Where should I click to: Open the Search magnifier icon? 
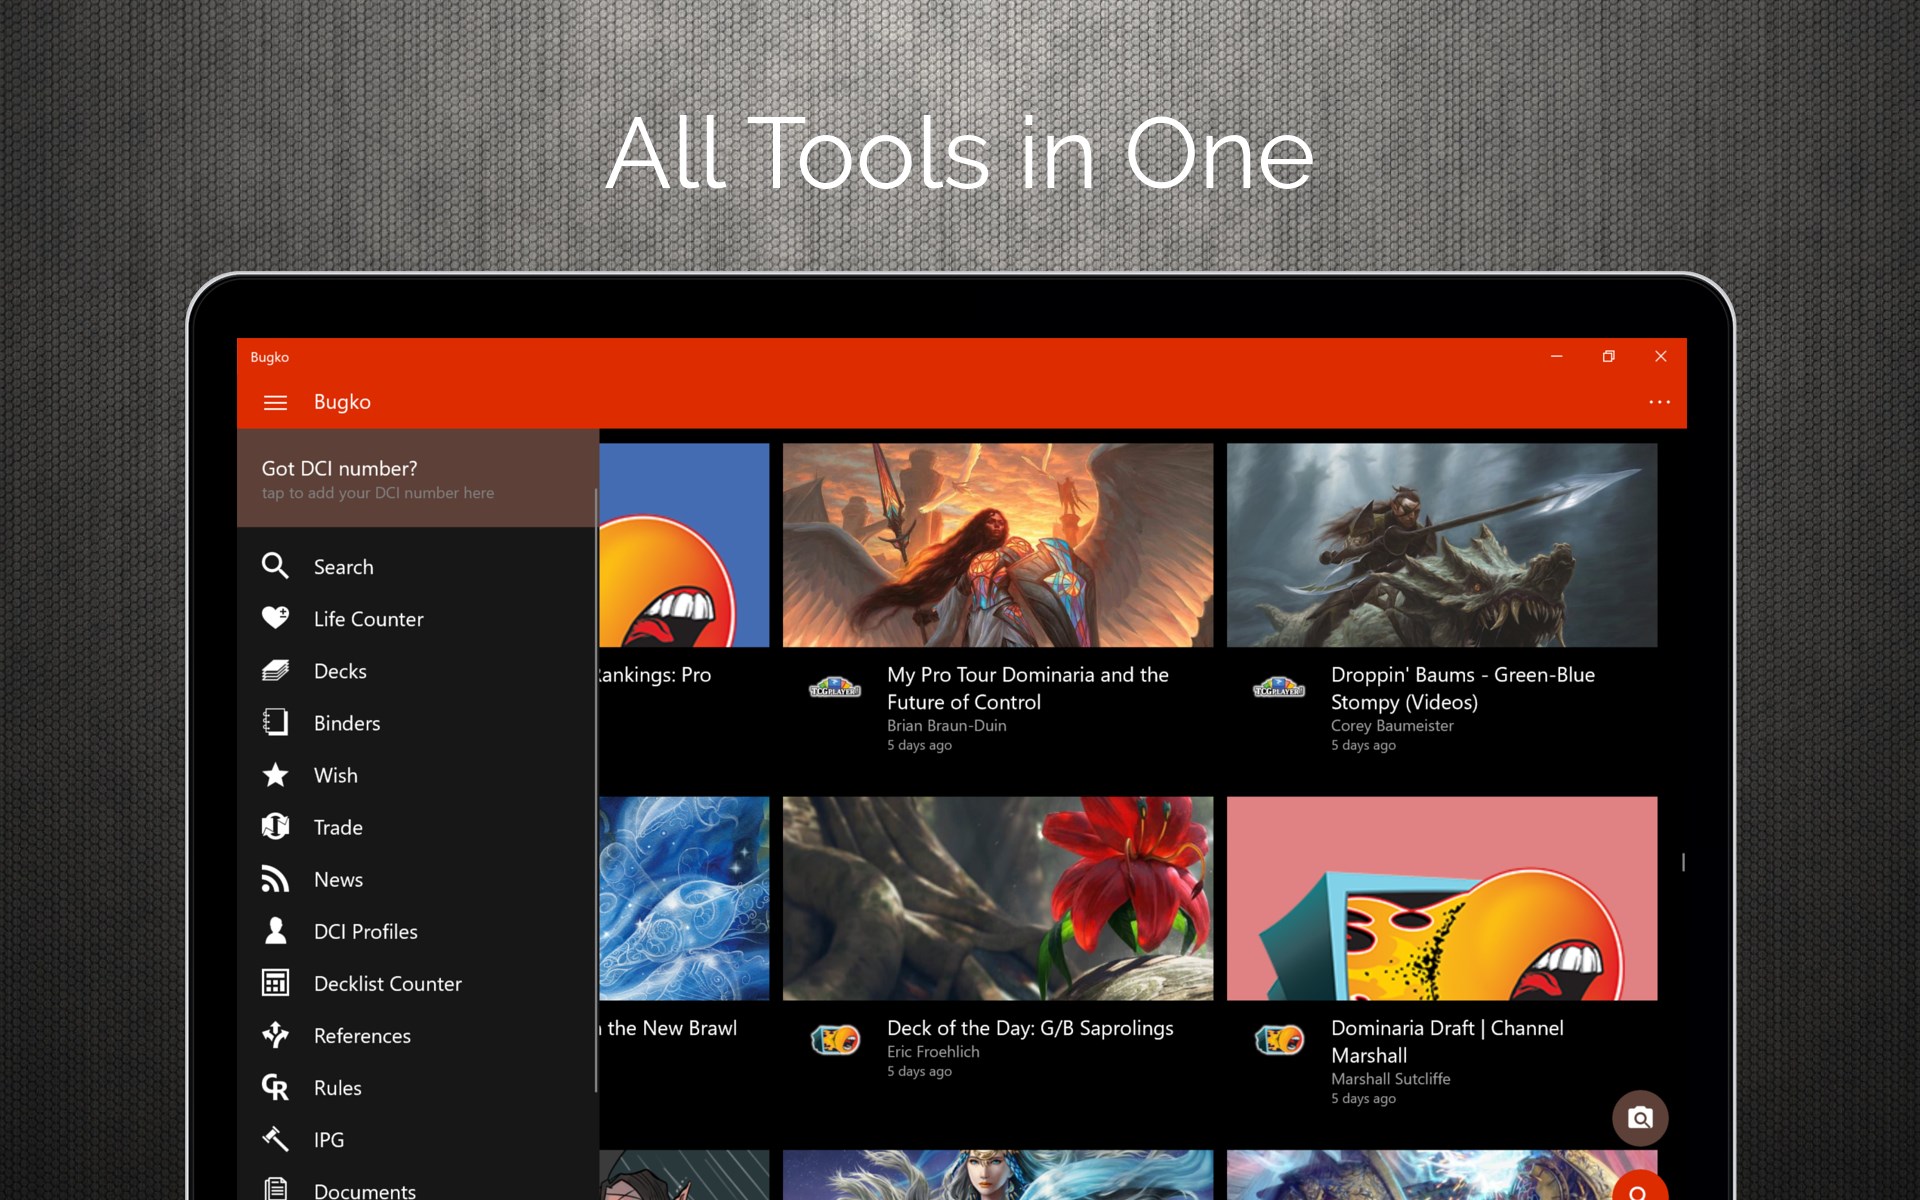point(275,566)
